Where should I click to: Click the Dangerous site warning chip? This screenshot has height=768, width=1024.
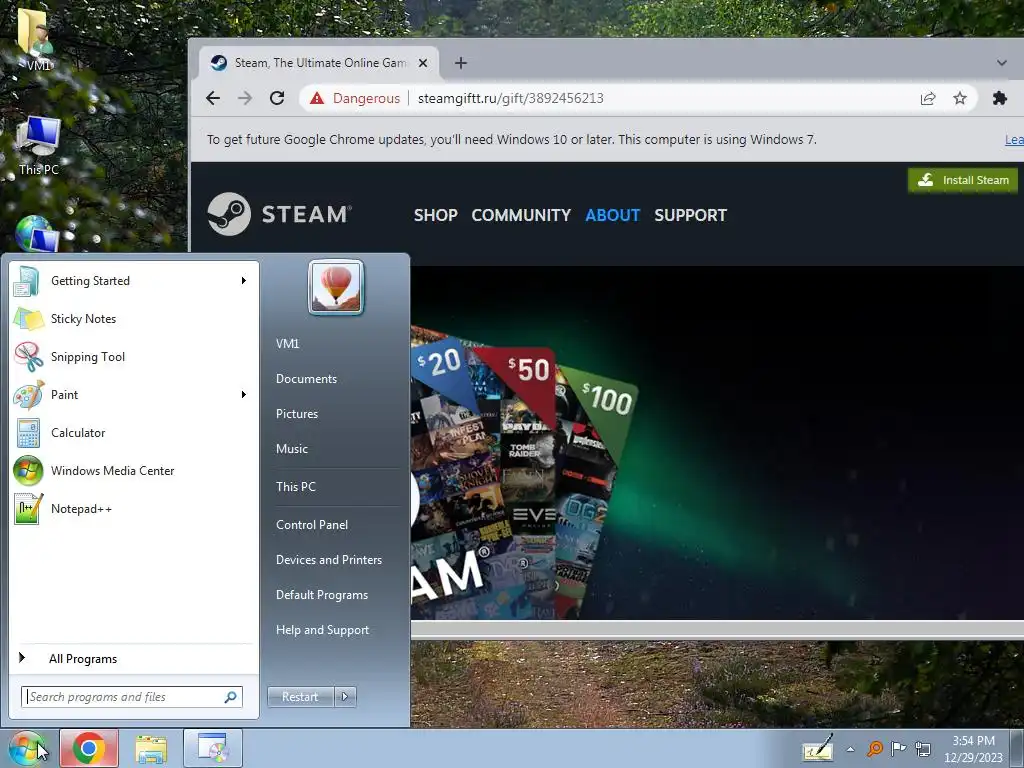click(x=355, y=98)
